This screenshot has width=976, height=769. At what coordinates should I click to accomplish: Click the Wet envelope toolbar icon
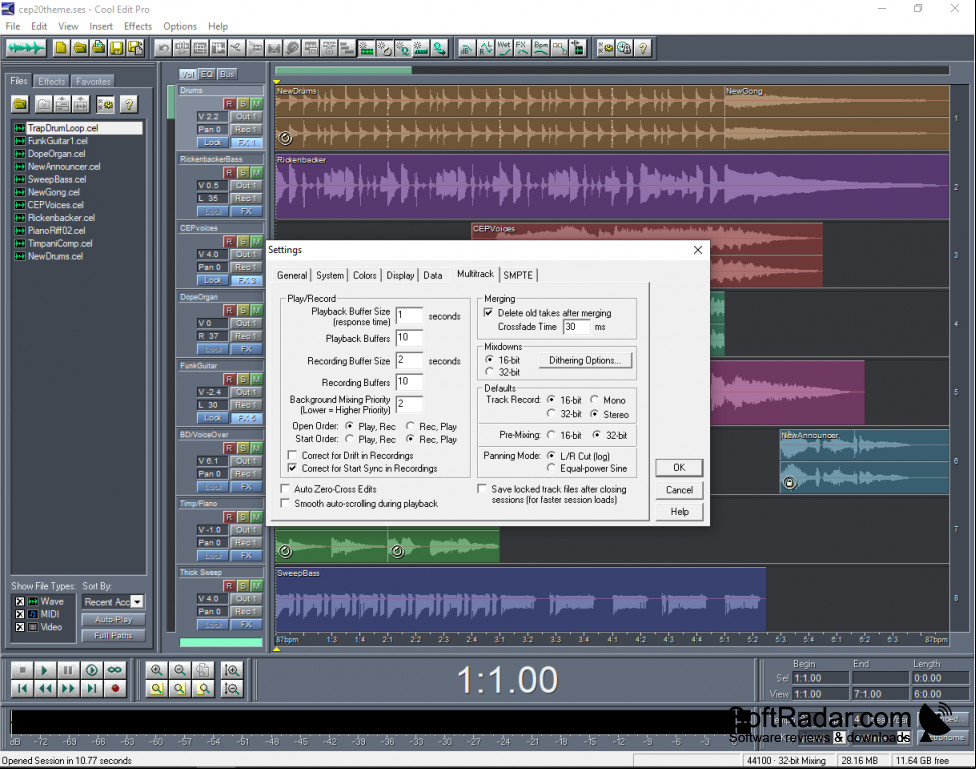[504, 48]
